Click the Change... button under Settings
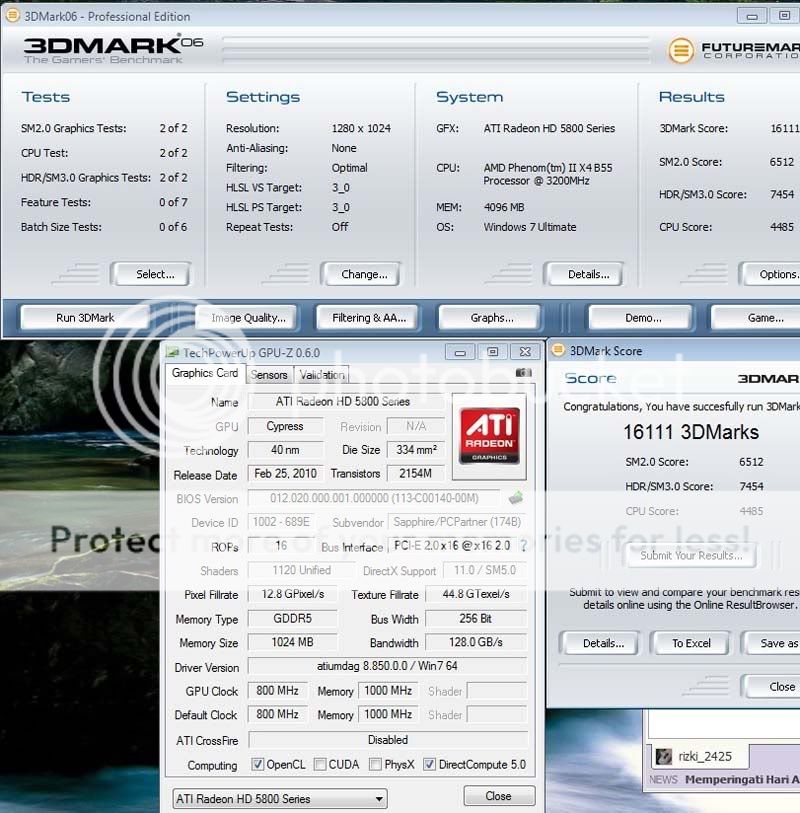The width and height of the screenshot is (800, 813). (x=360, y=274)
